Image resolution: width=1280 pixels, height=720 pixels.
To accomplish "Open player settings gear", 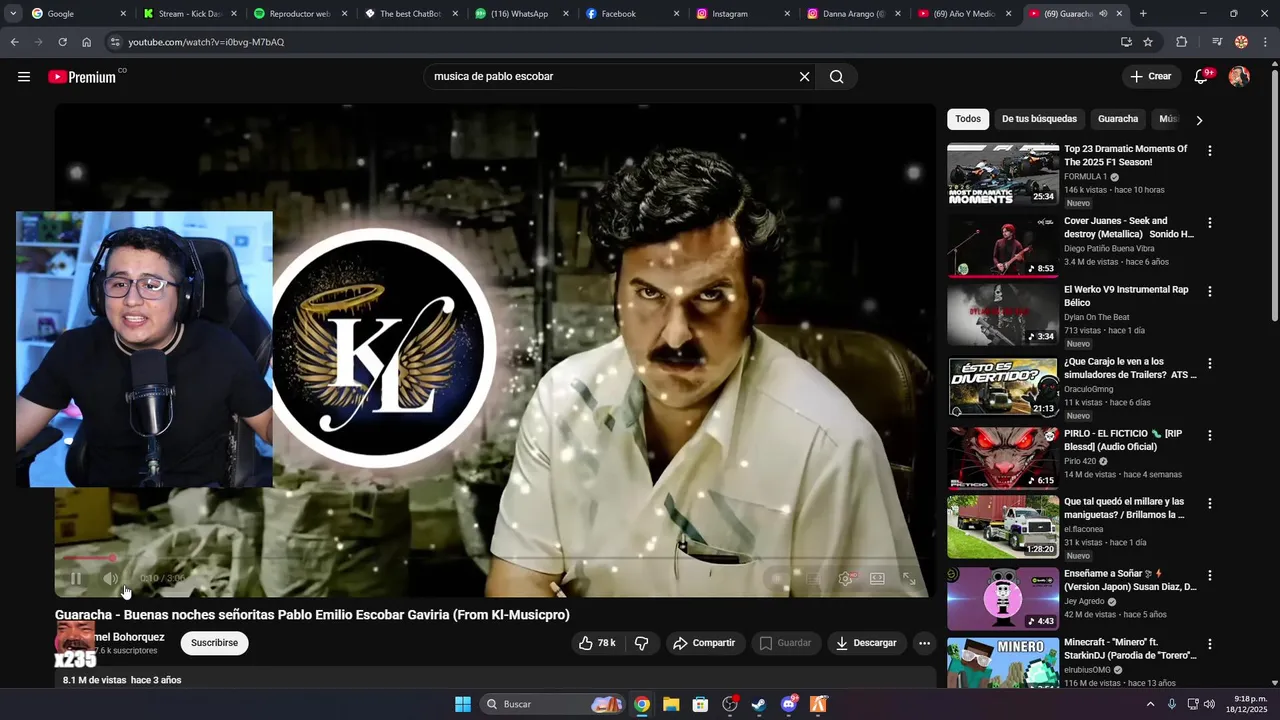I will pyautogui.click(x=846, y=578).
